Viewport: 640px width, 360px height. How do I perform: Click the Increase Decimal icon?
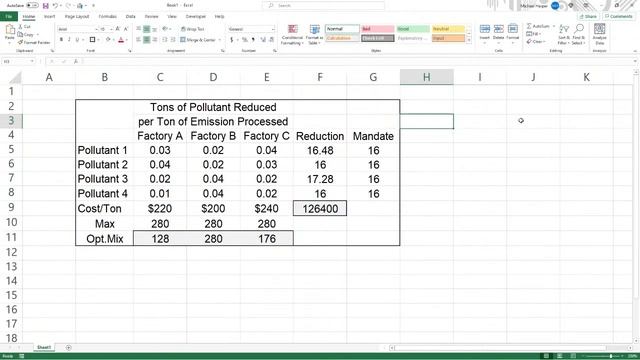tap(263, 40)
